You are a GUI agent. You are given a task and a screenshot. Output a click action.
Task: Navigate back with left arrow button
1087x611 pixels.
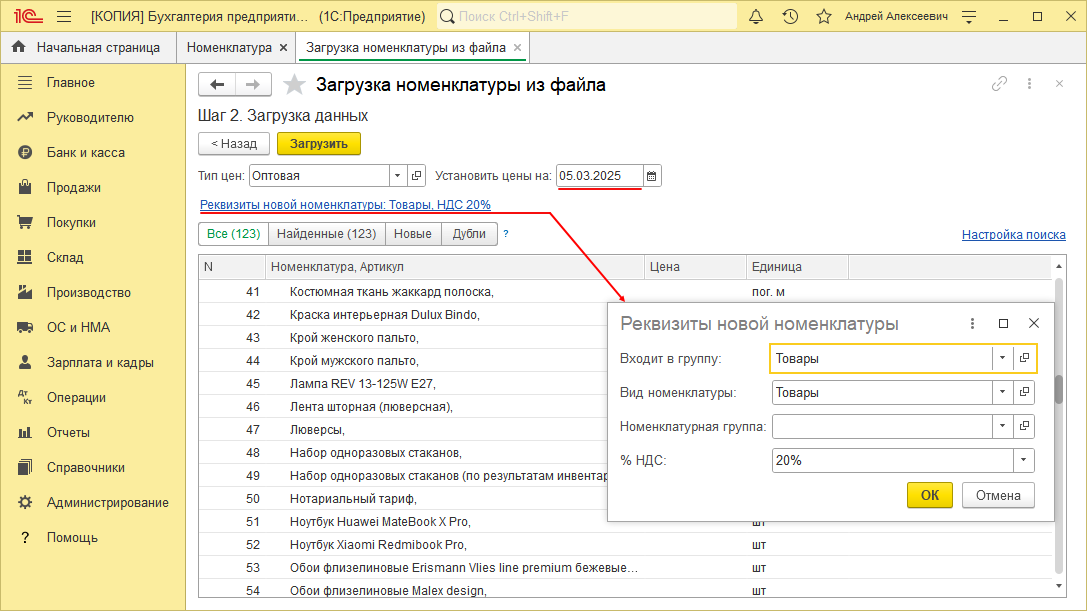(217, 85)
